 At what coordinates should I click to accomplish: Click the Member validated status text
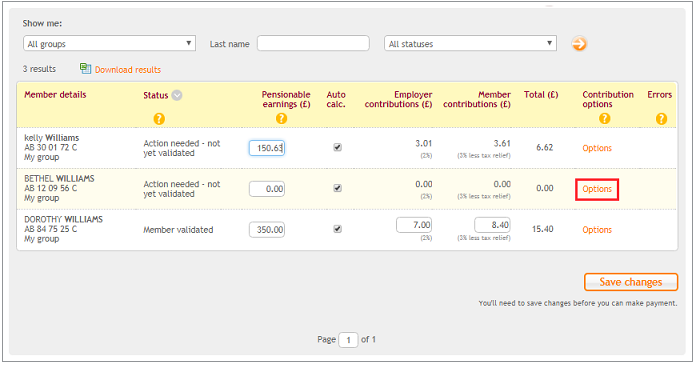click(178, 230)
